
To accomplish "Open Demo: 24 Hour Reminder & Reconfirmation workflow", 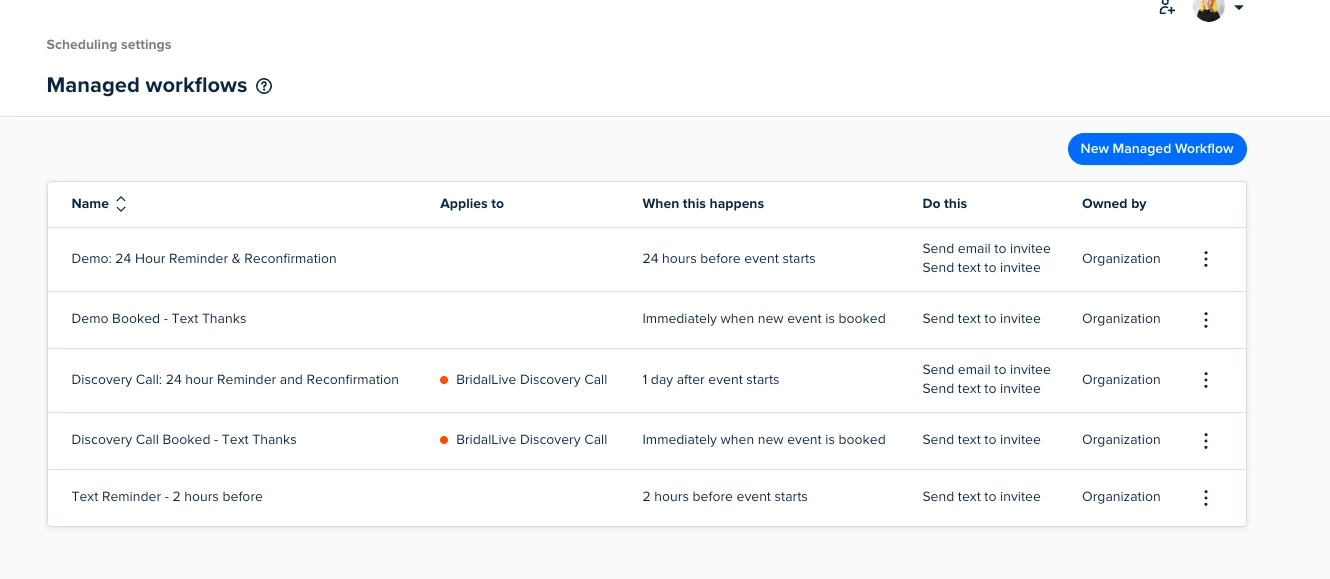I will click(204, 259).
